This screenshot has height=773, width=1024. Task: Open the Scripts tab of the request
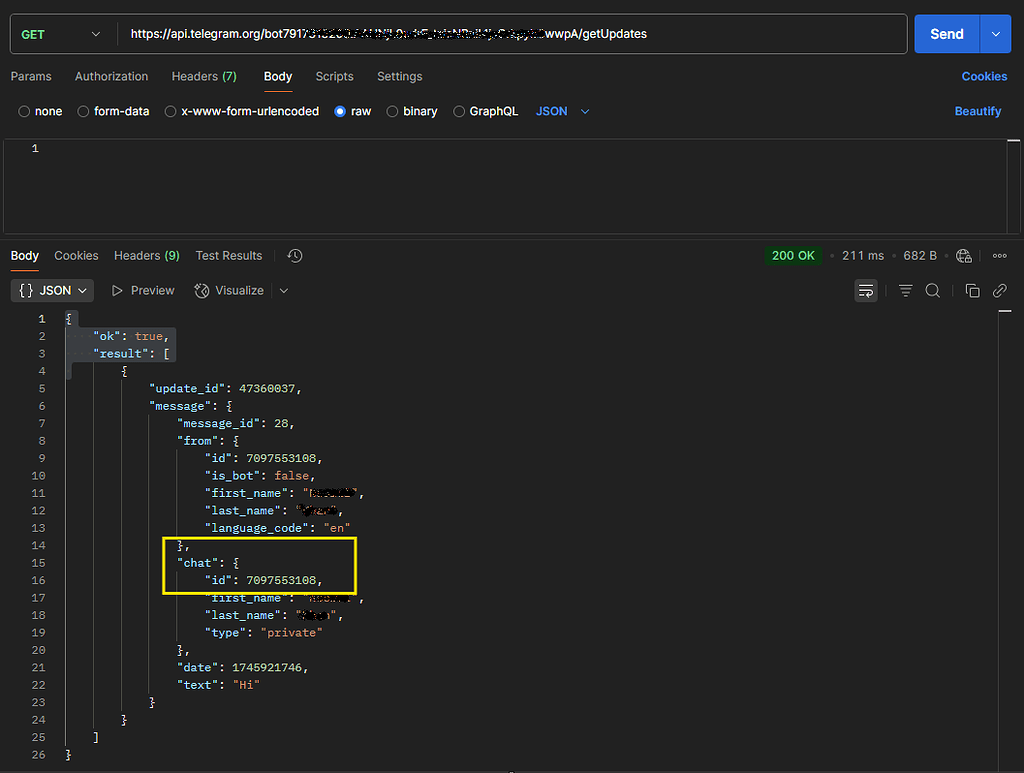point(334,76)
